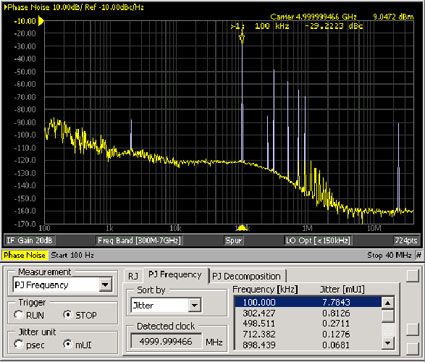Click the small square button at top right of panel
The height and width of the screenshot is (362, 425).
413,276
